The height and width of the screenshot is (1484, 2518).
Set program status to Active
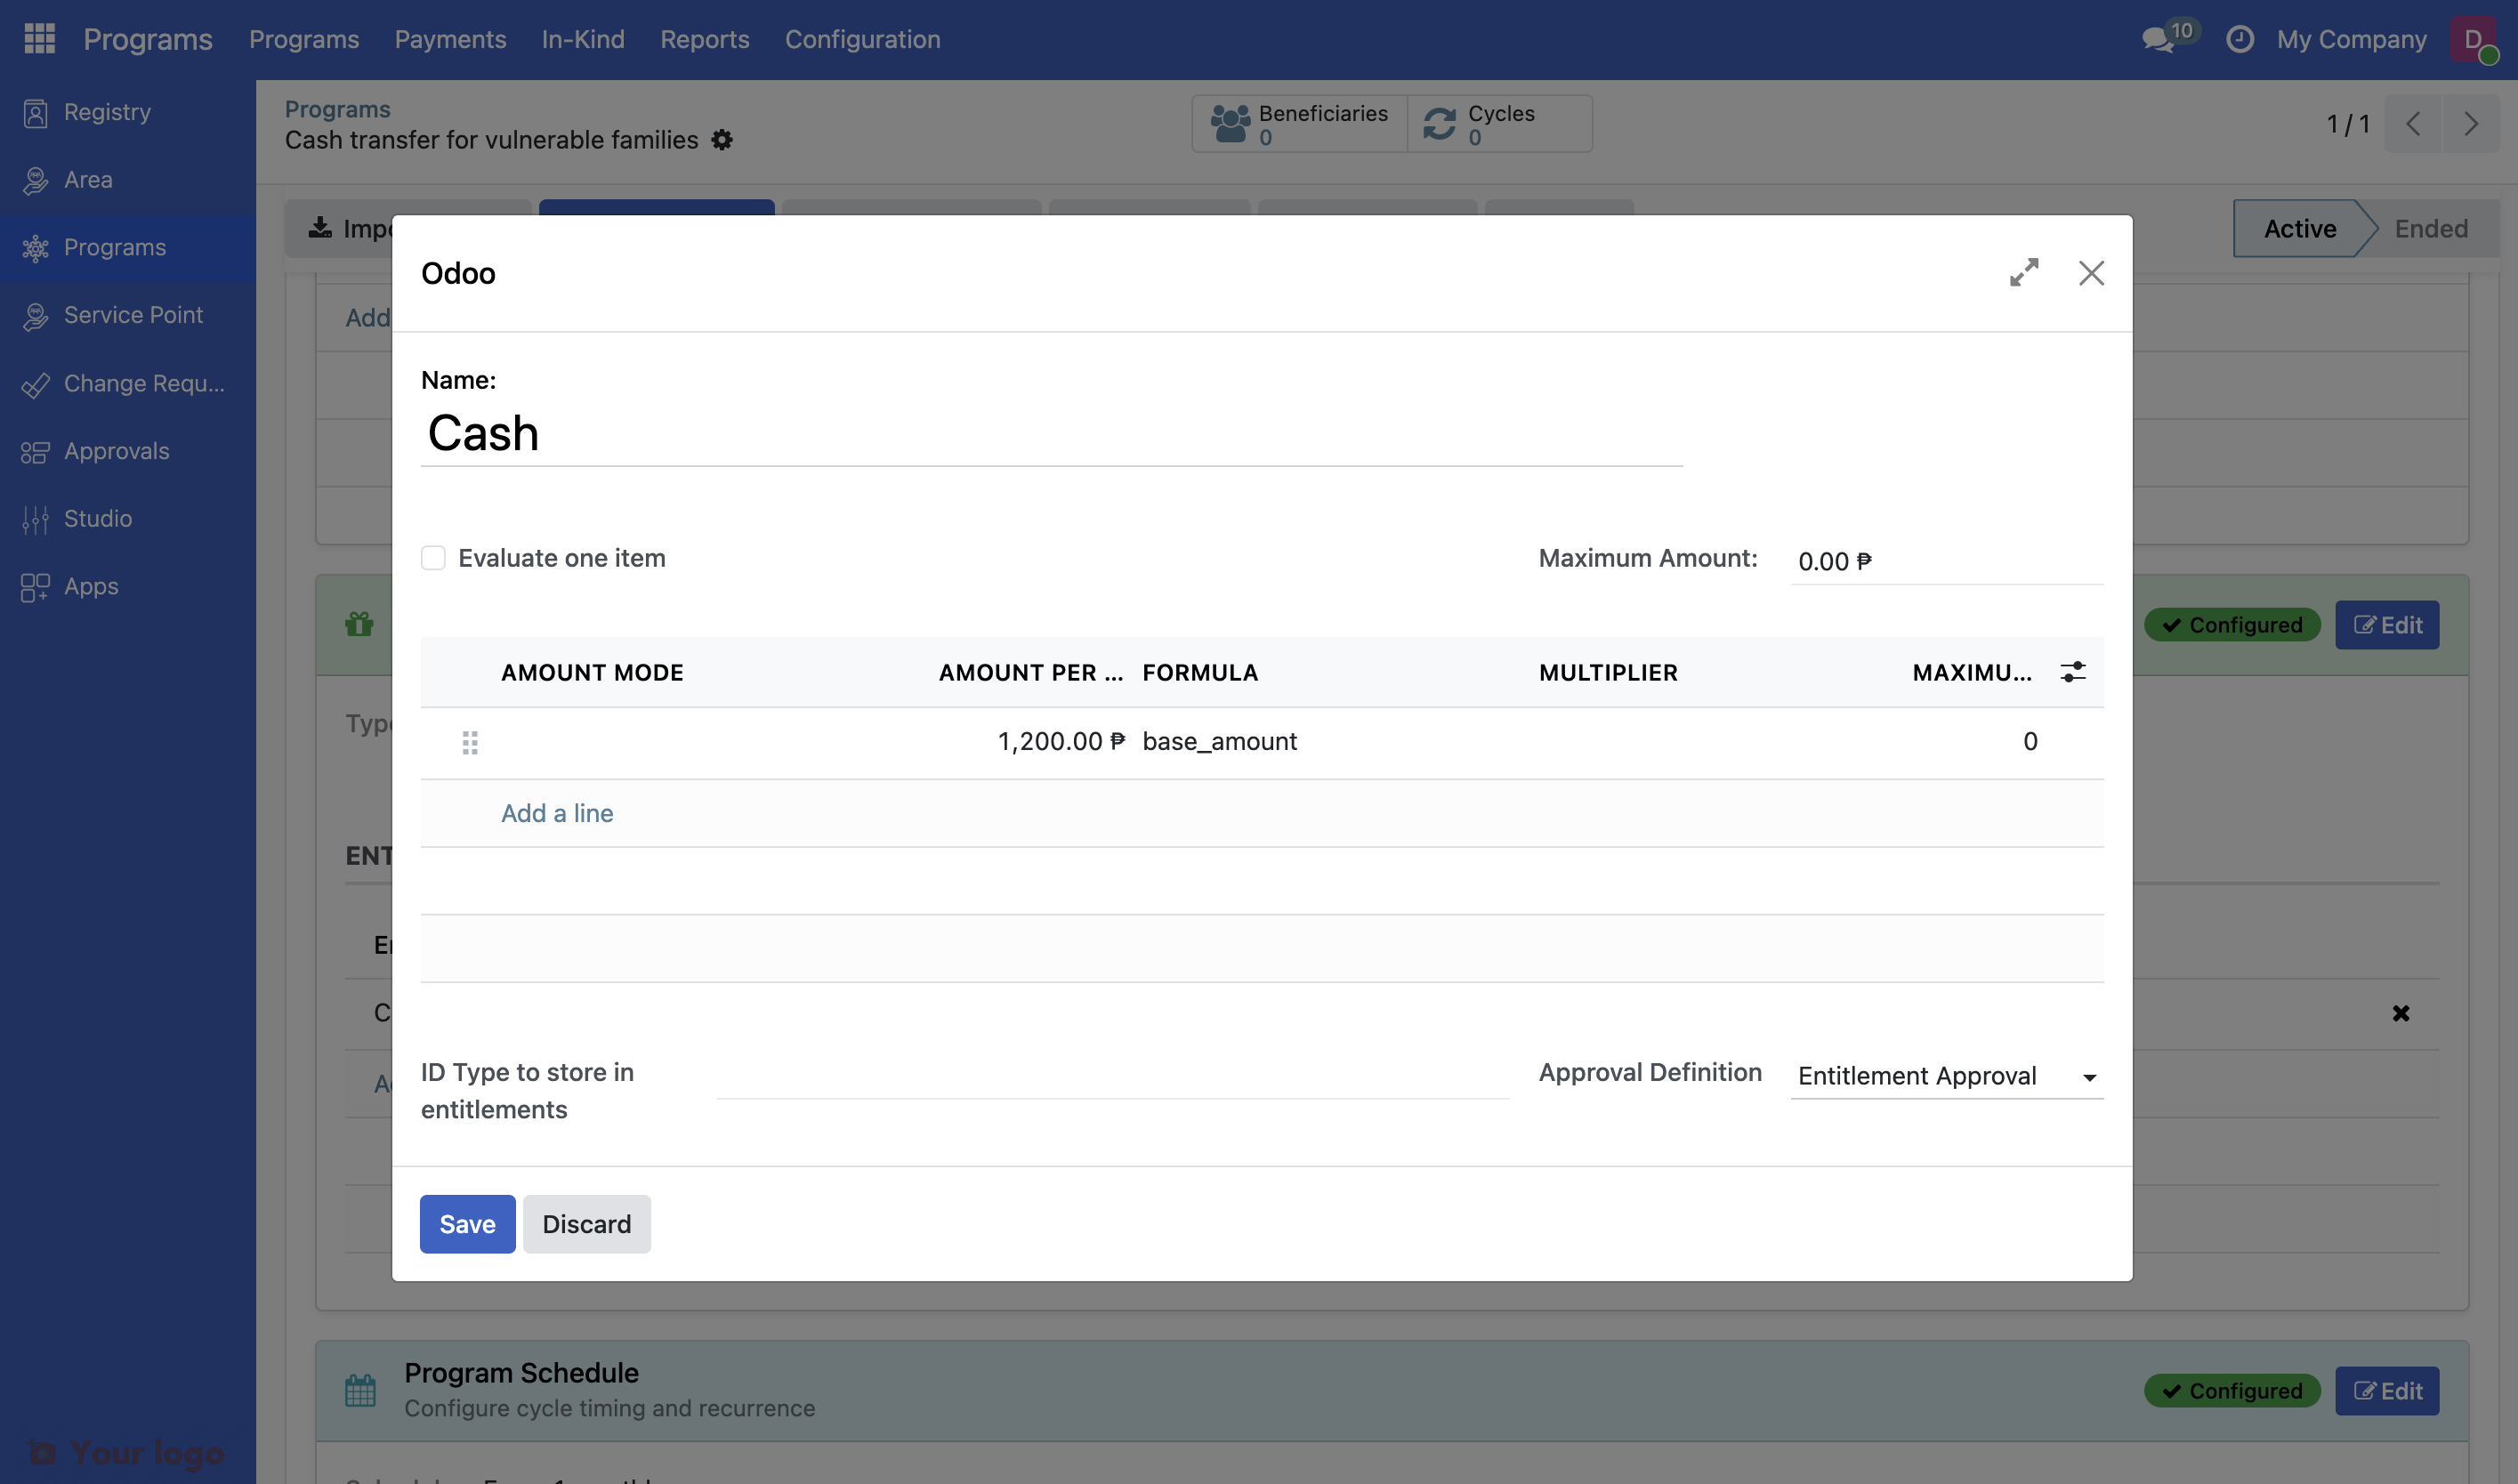(x=2299, y=229)
